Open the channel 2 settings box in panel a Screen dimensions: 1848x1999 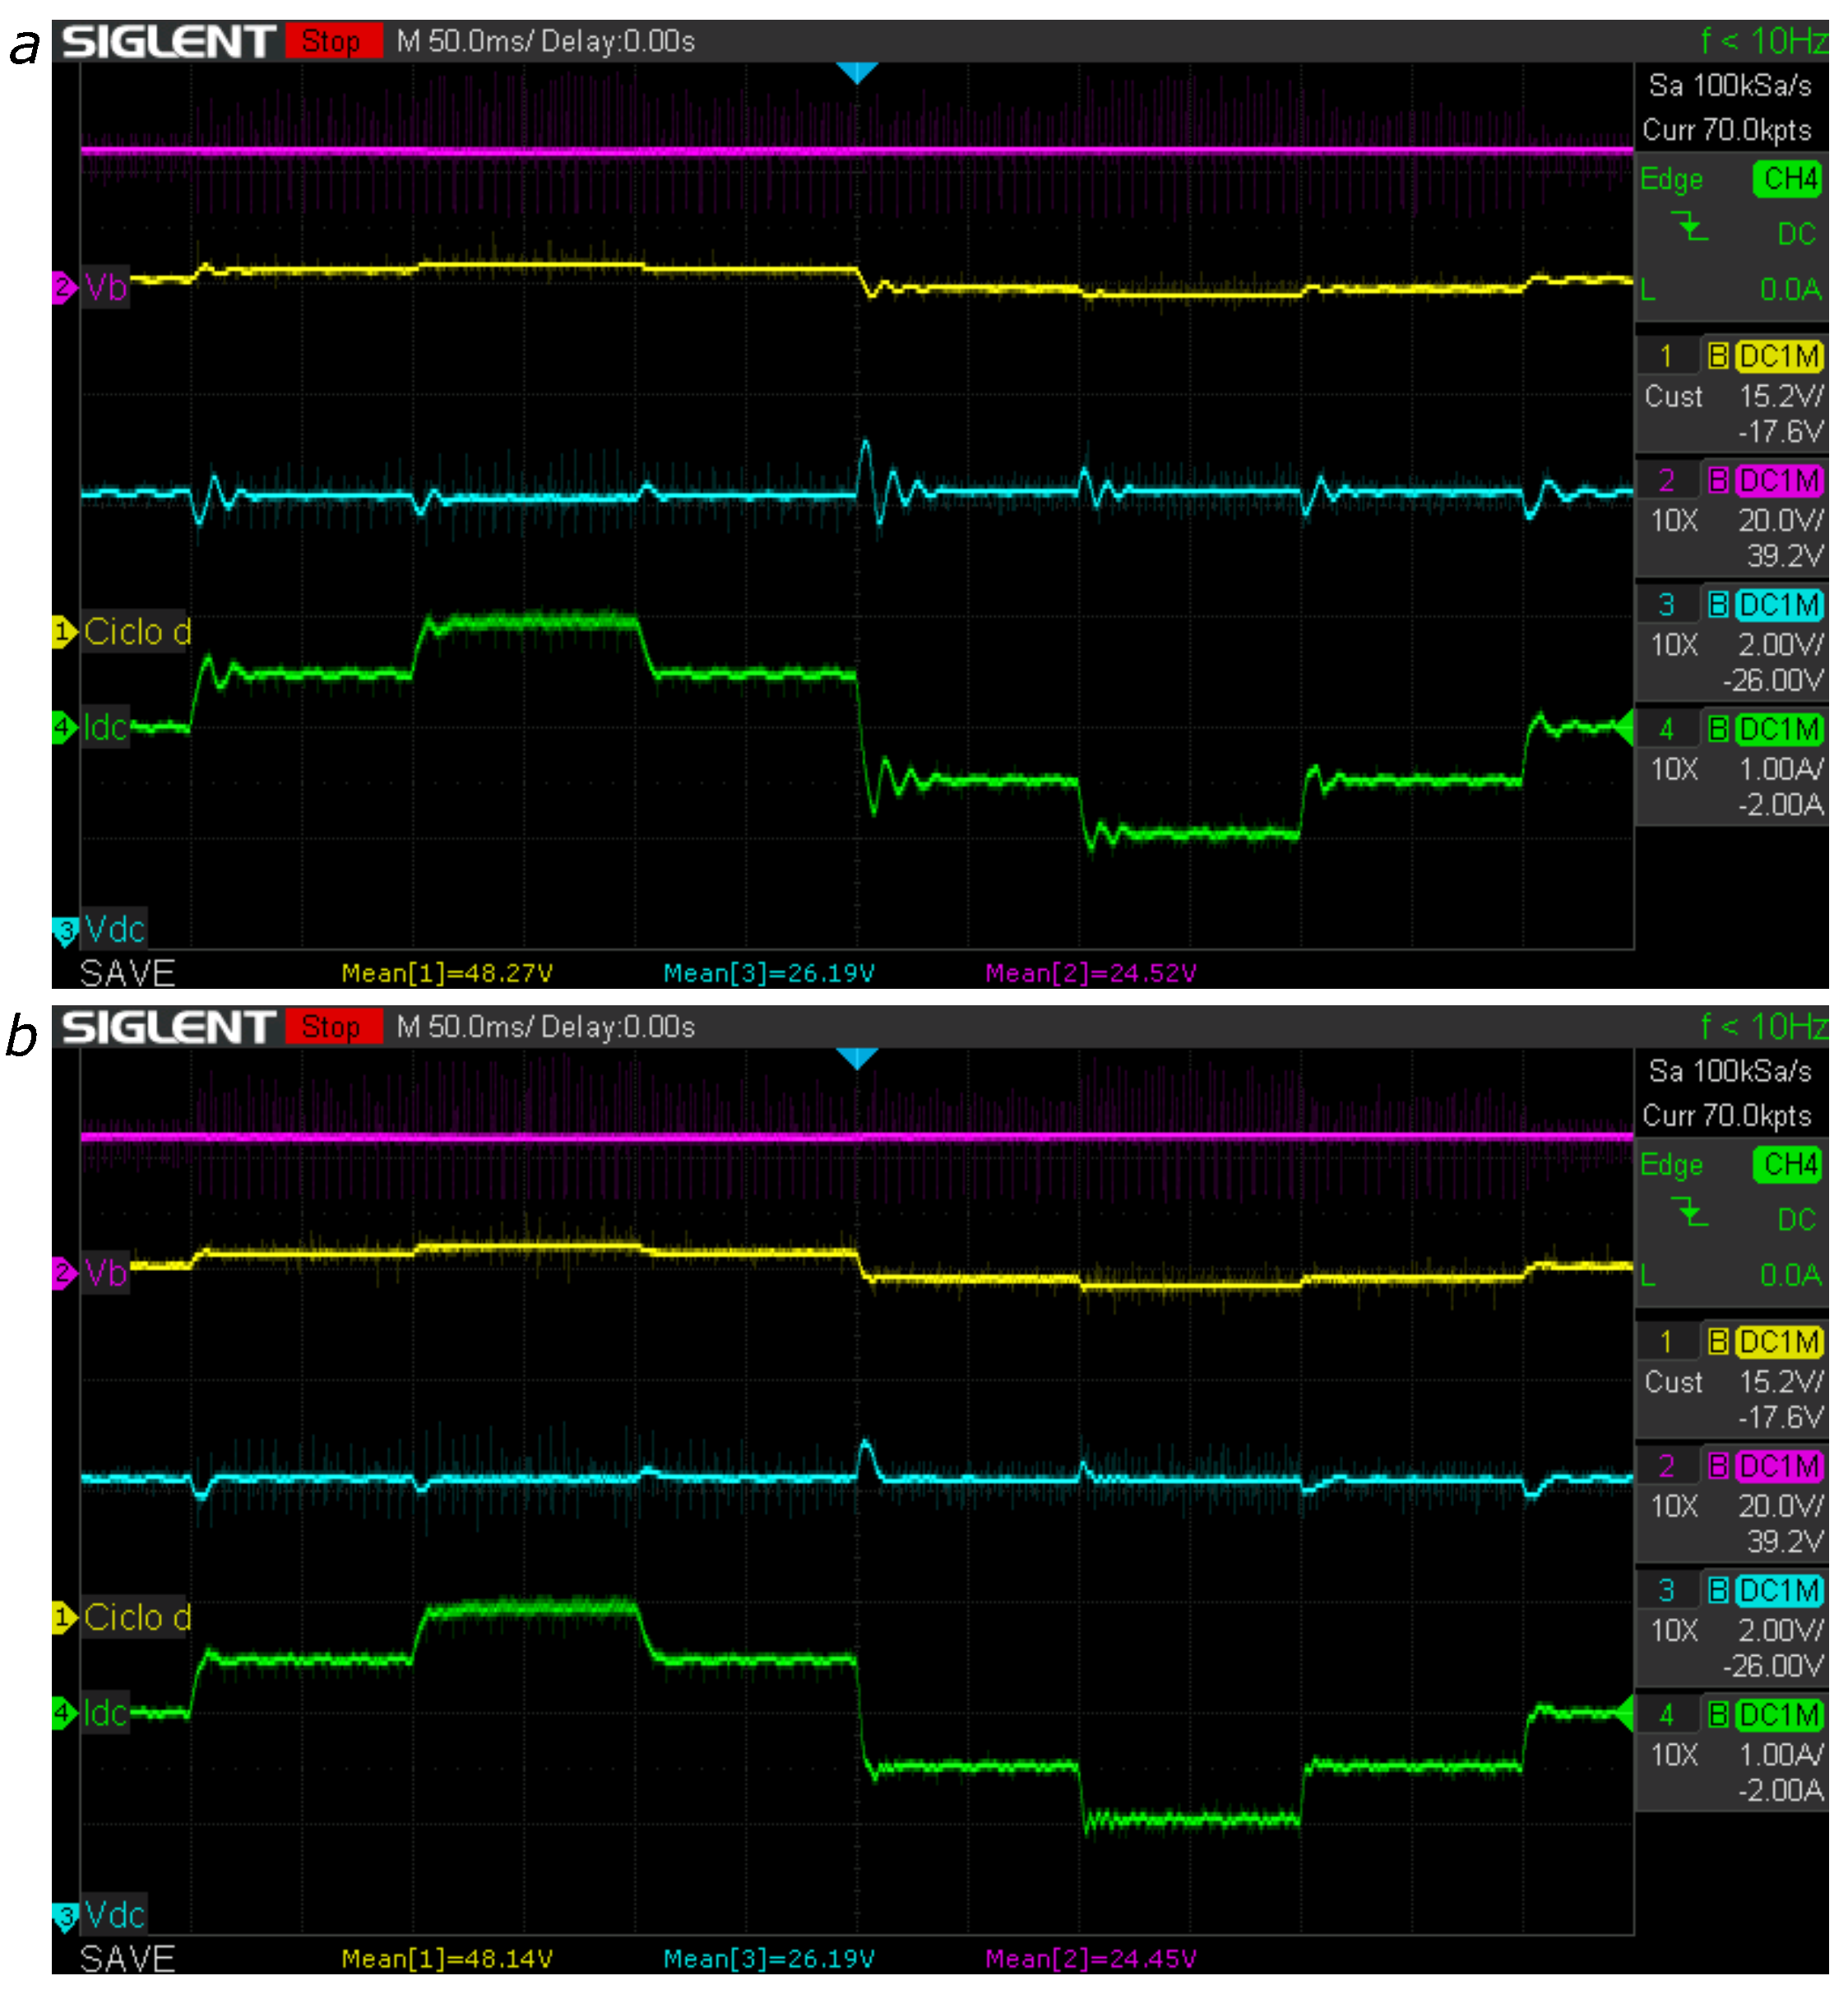tap(1732, 518)
